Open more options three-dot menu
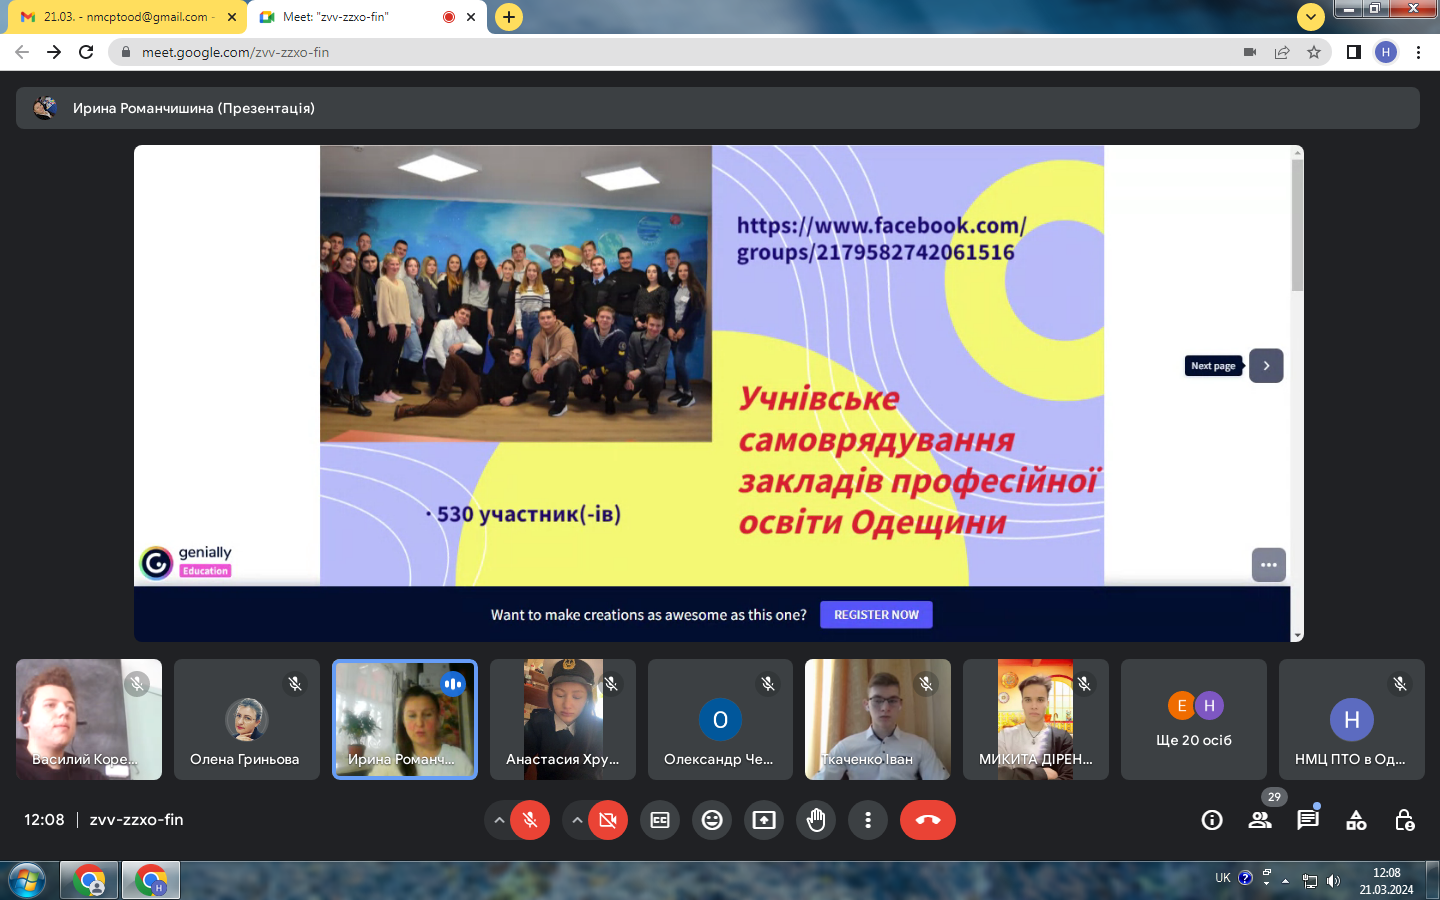The width and height of the screenshot is (1440, 900). click(x=868, y=820)
